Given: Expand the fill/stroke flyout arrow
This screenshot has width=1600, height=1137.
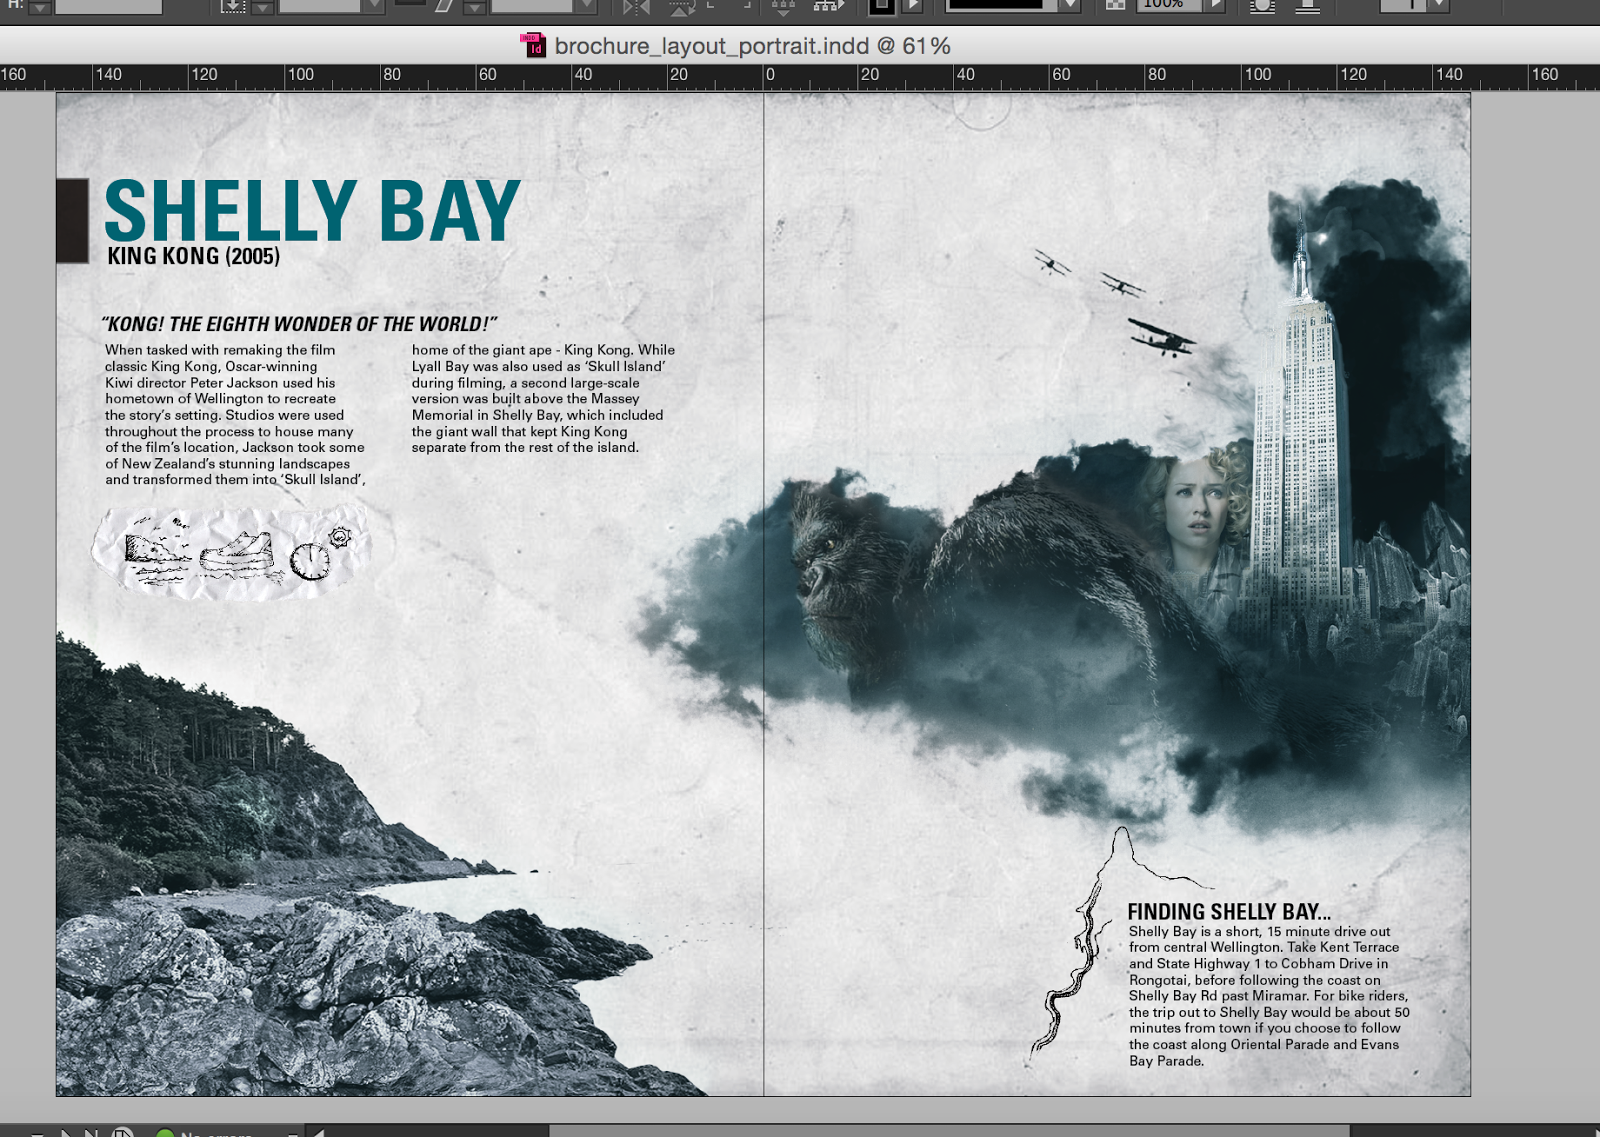Looking at the screenshot, I should [913, 5].
